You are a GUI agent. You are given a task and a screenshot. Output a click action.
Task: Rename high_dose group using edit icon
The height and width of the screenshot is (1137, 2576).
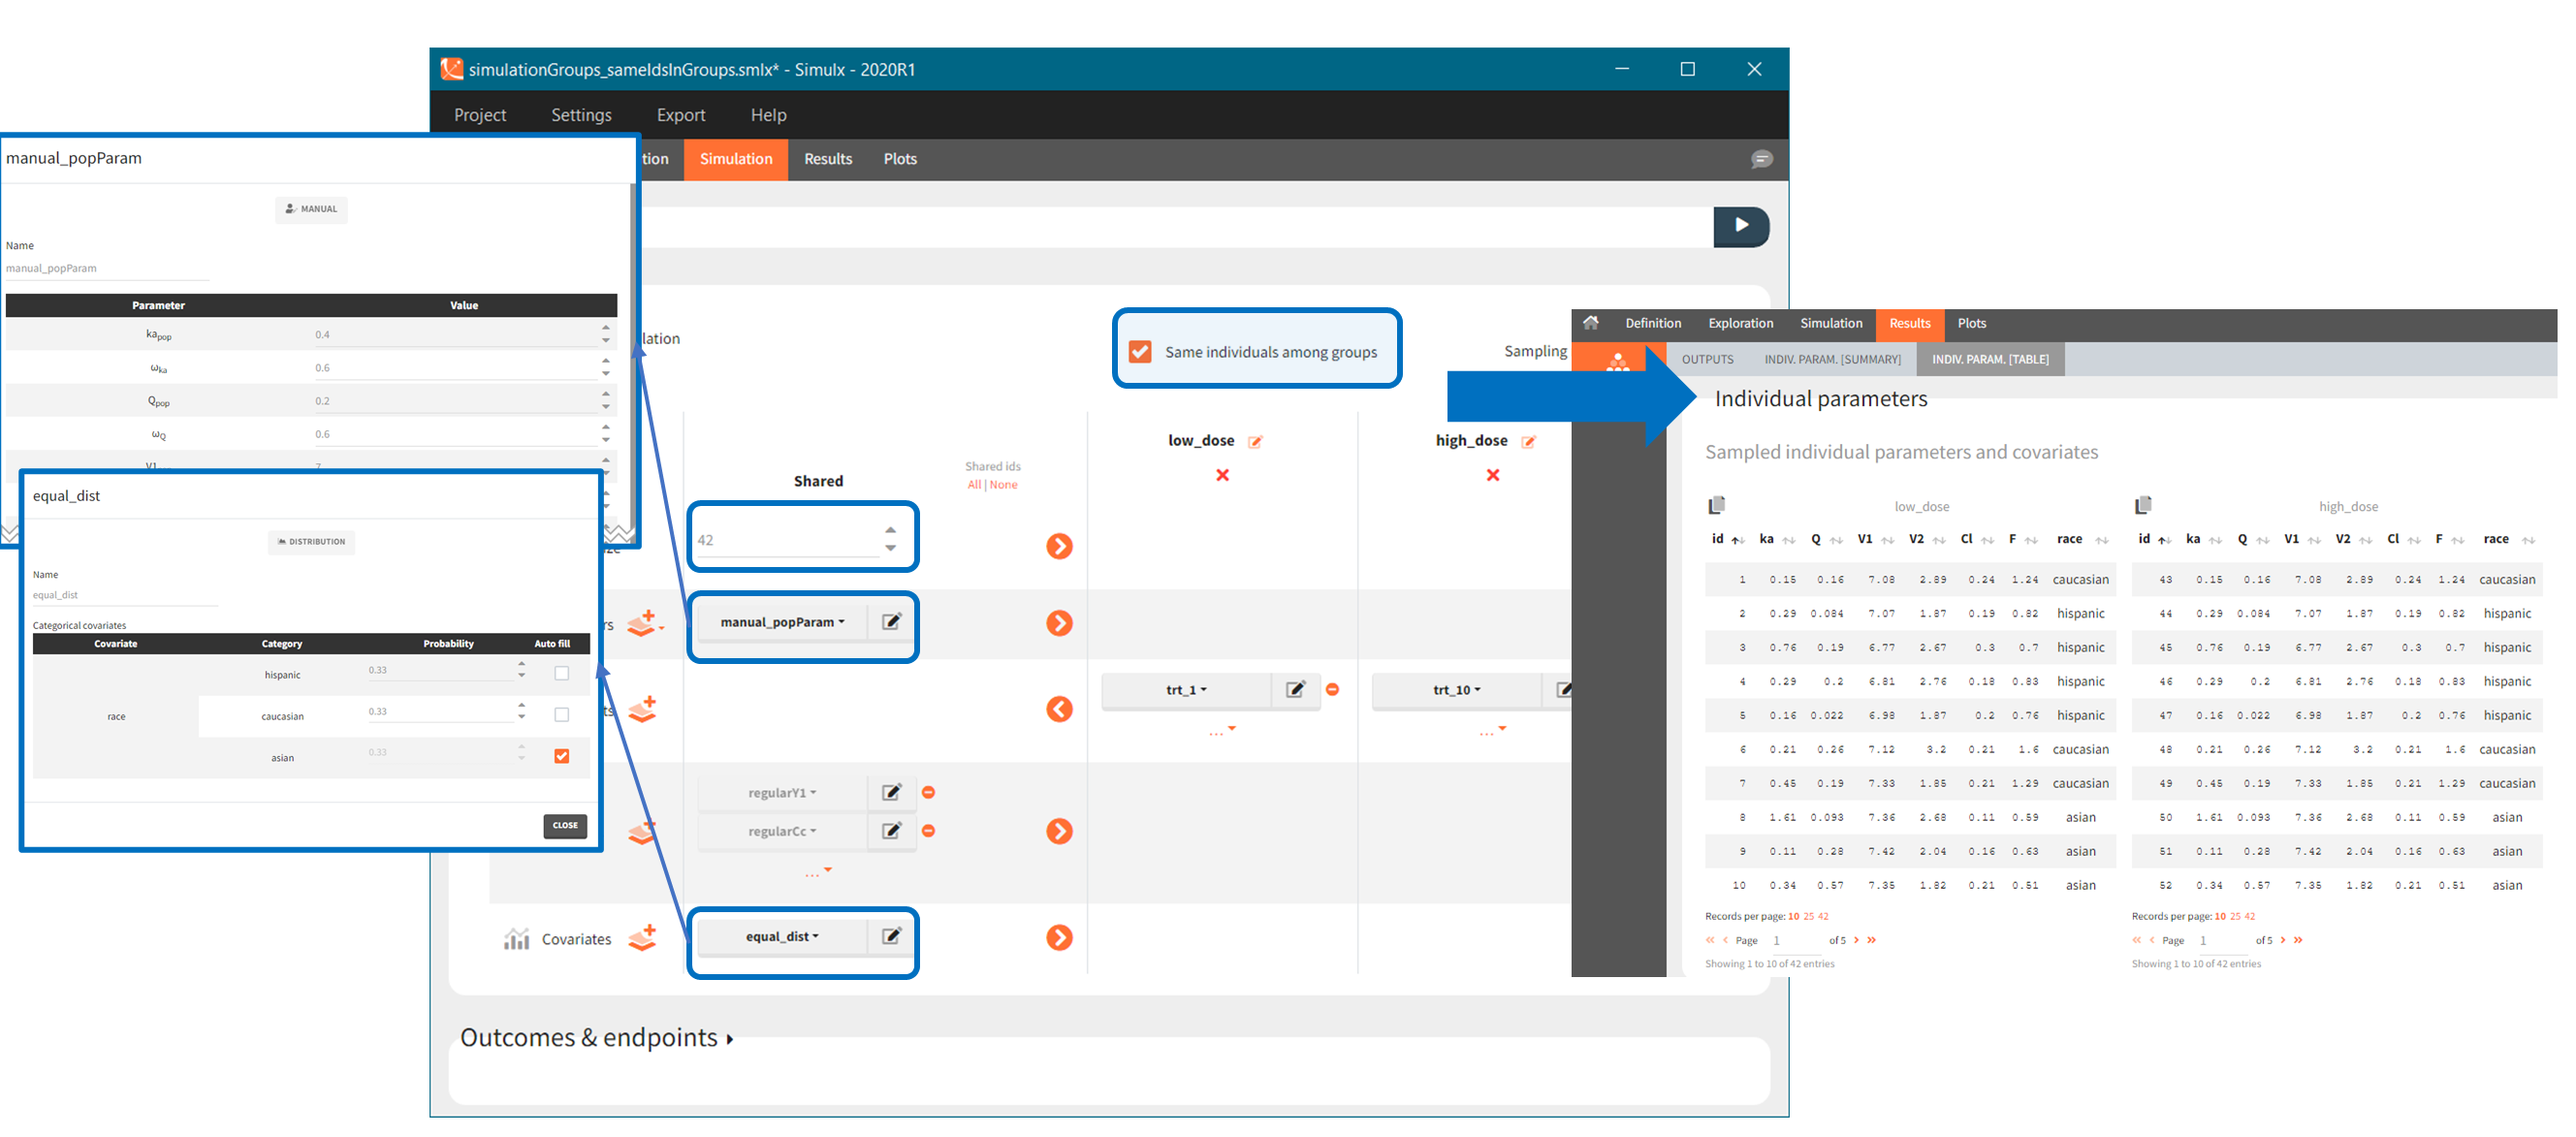(1528, 442)
